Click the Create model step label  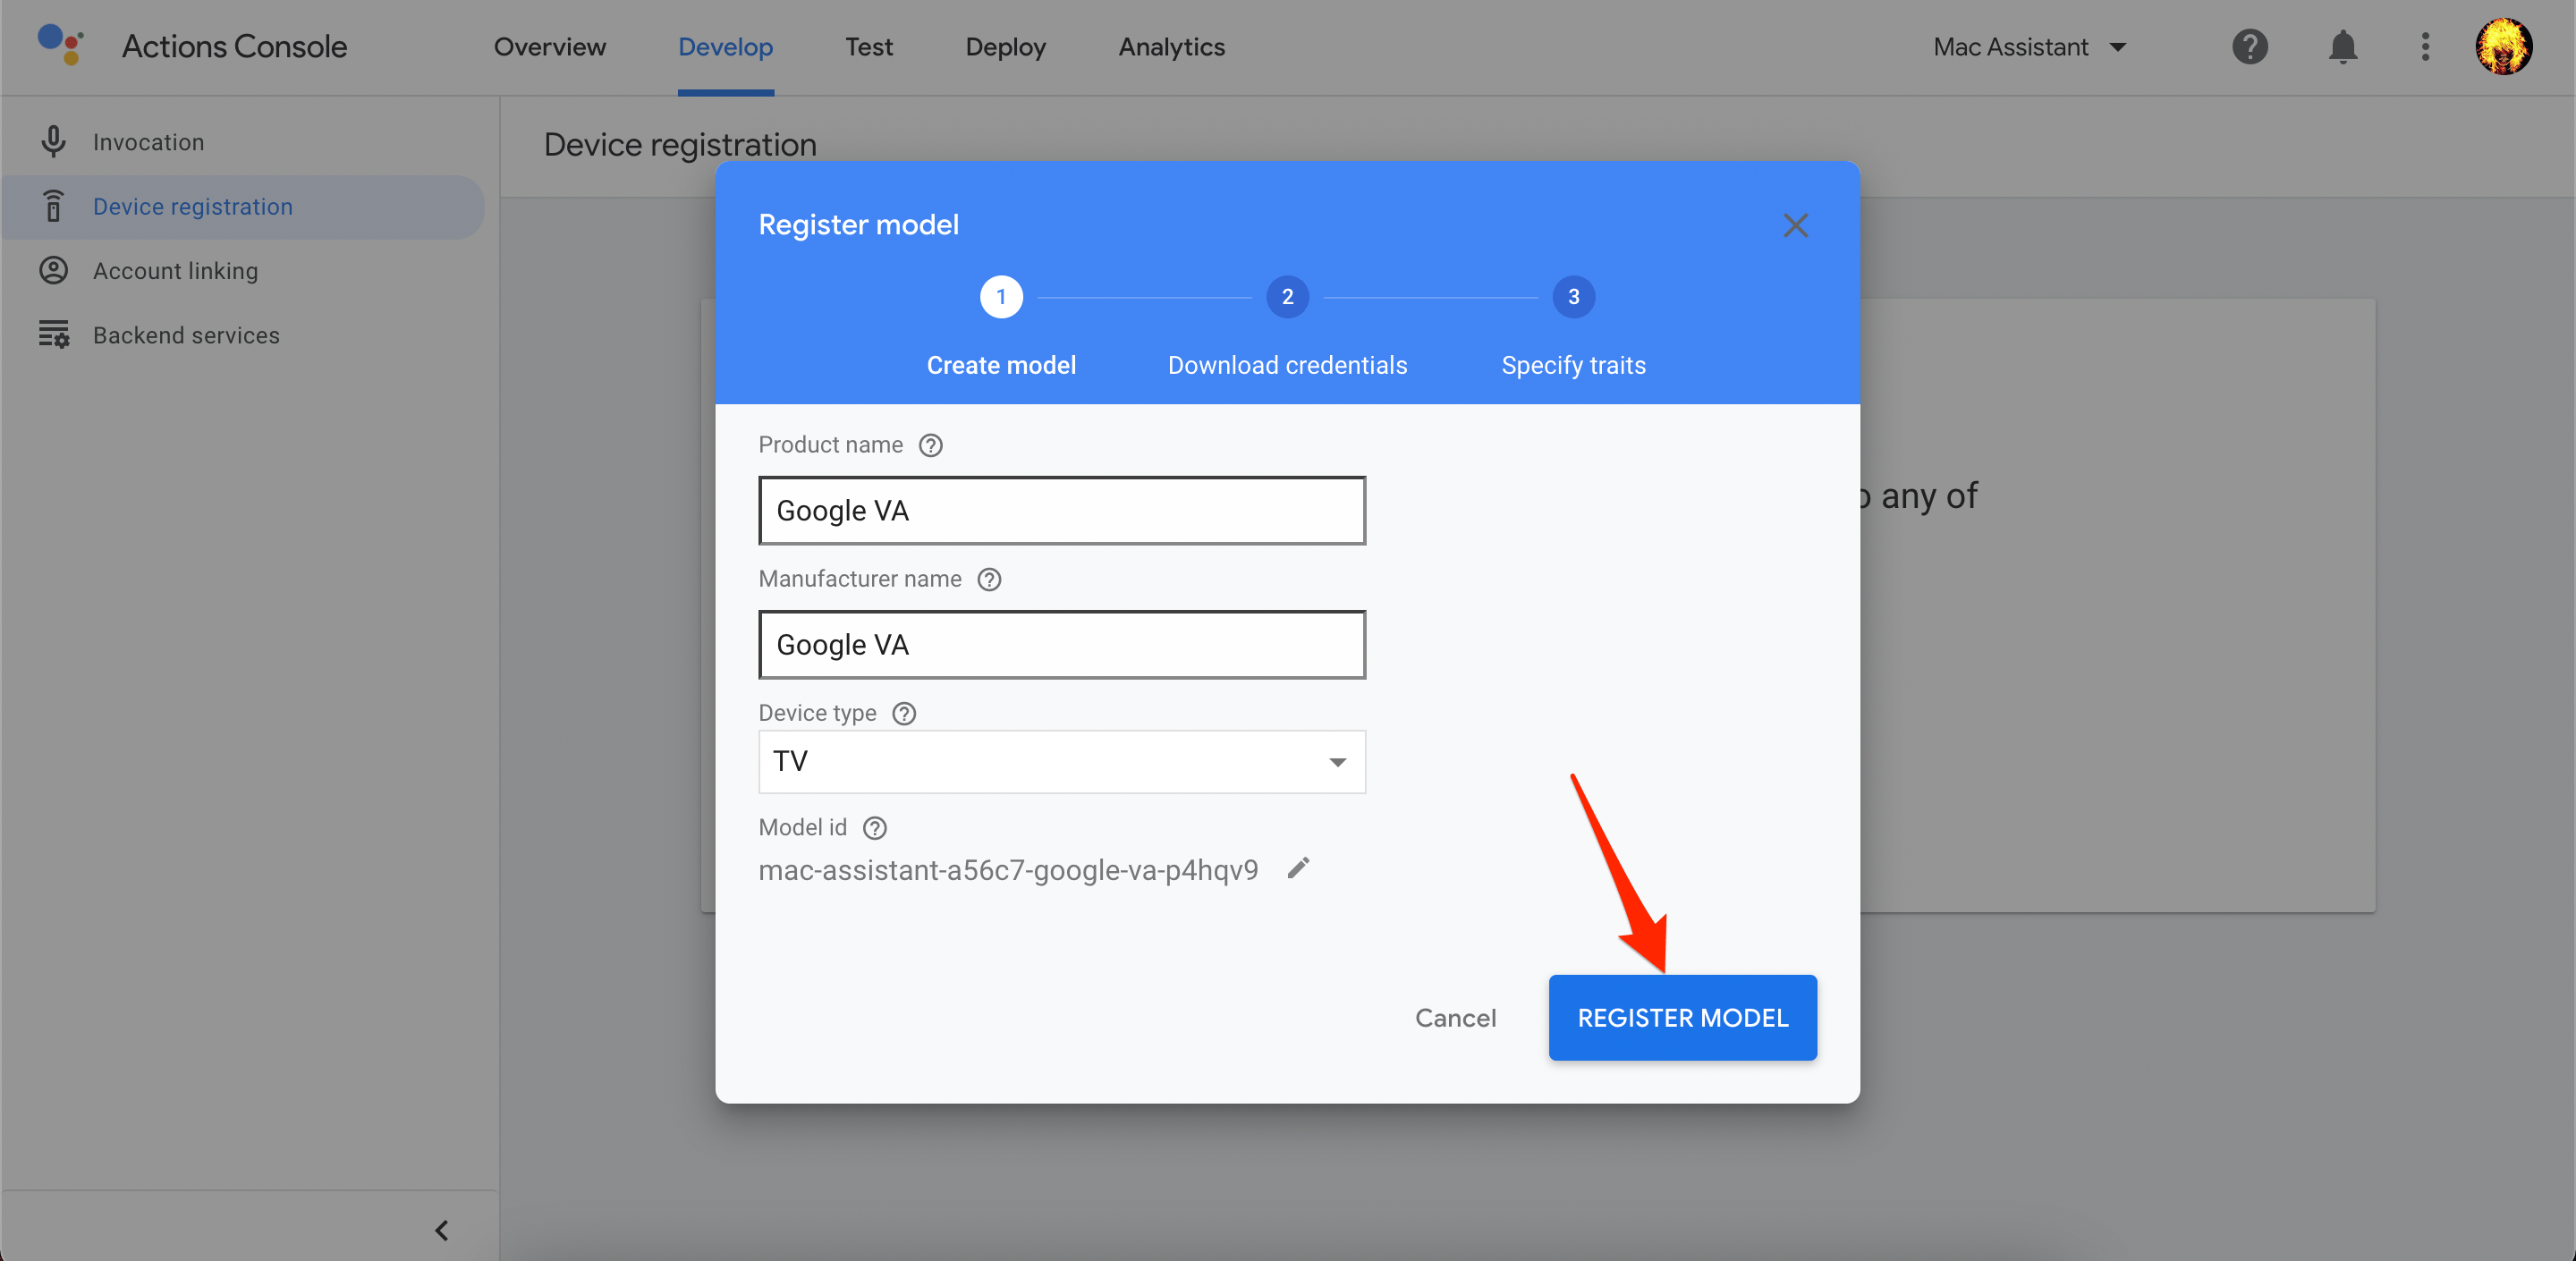(x=1001, y=366)
